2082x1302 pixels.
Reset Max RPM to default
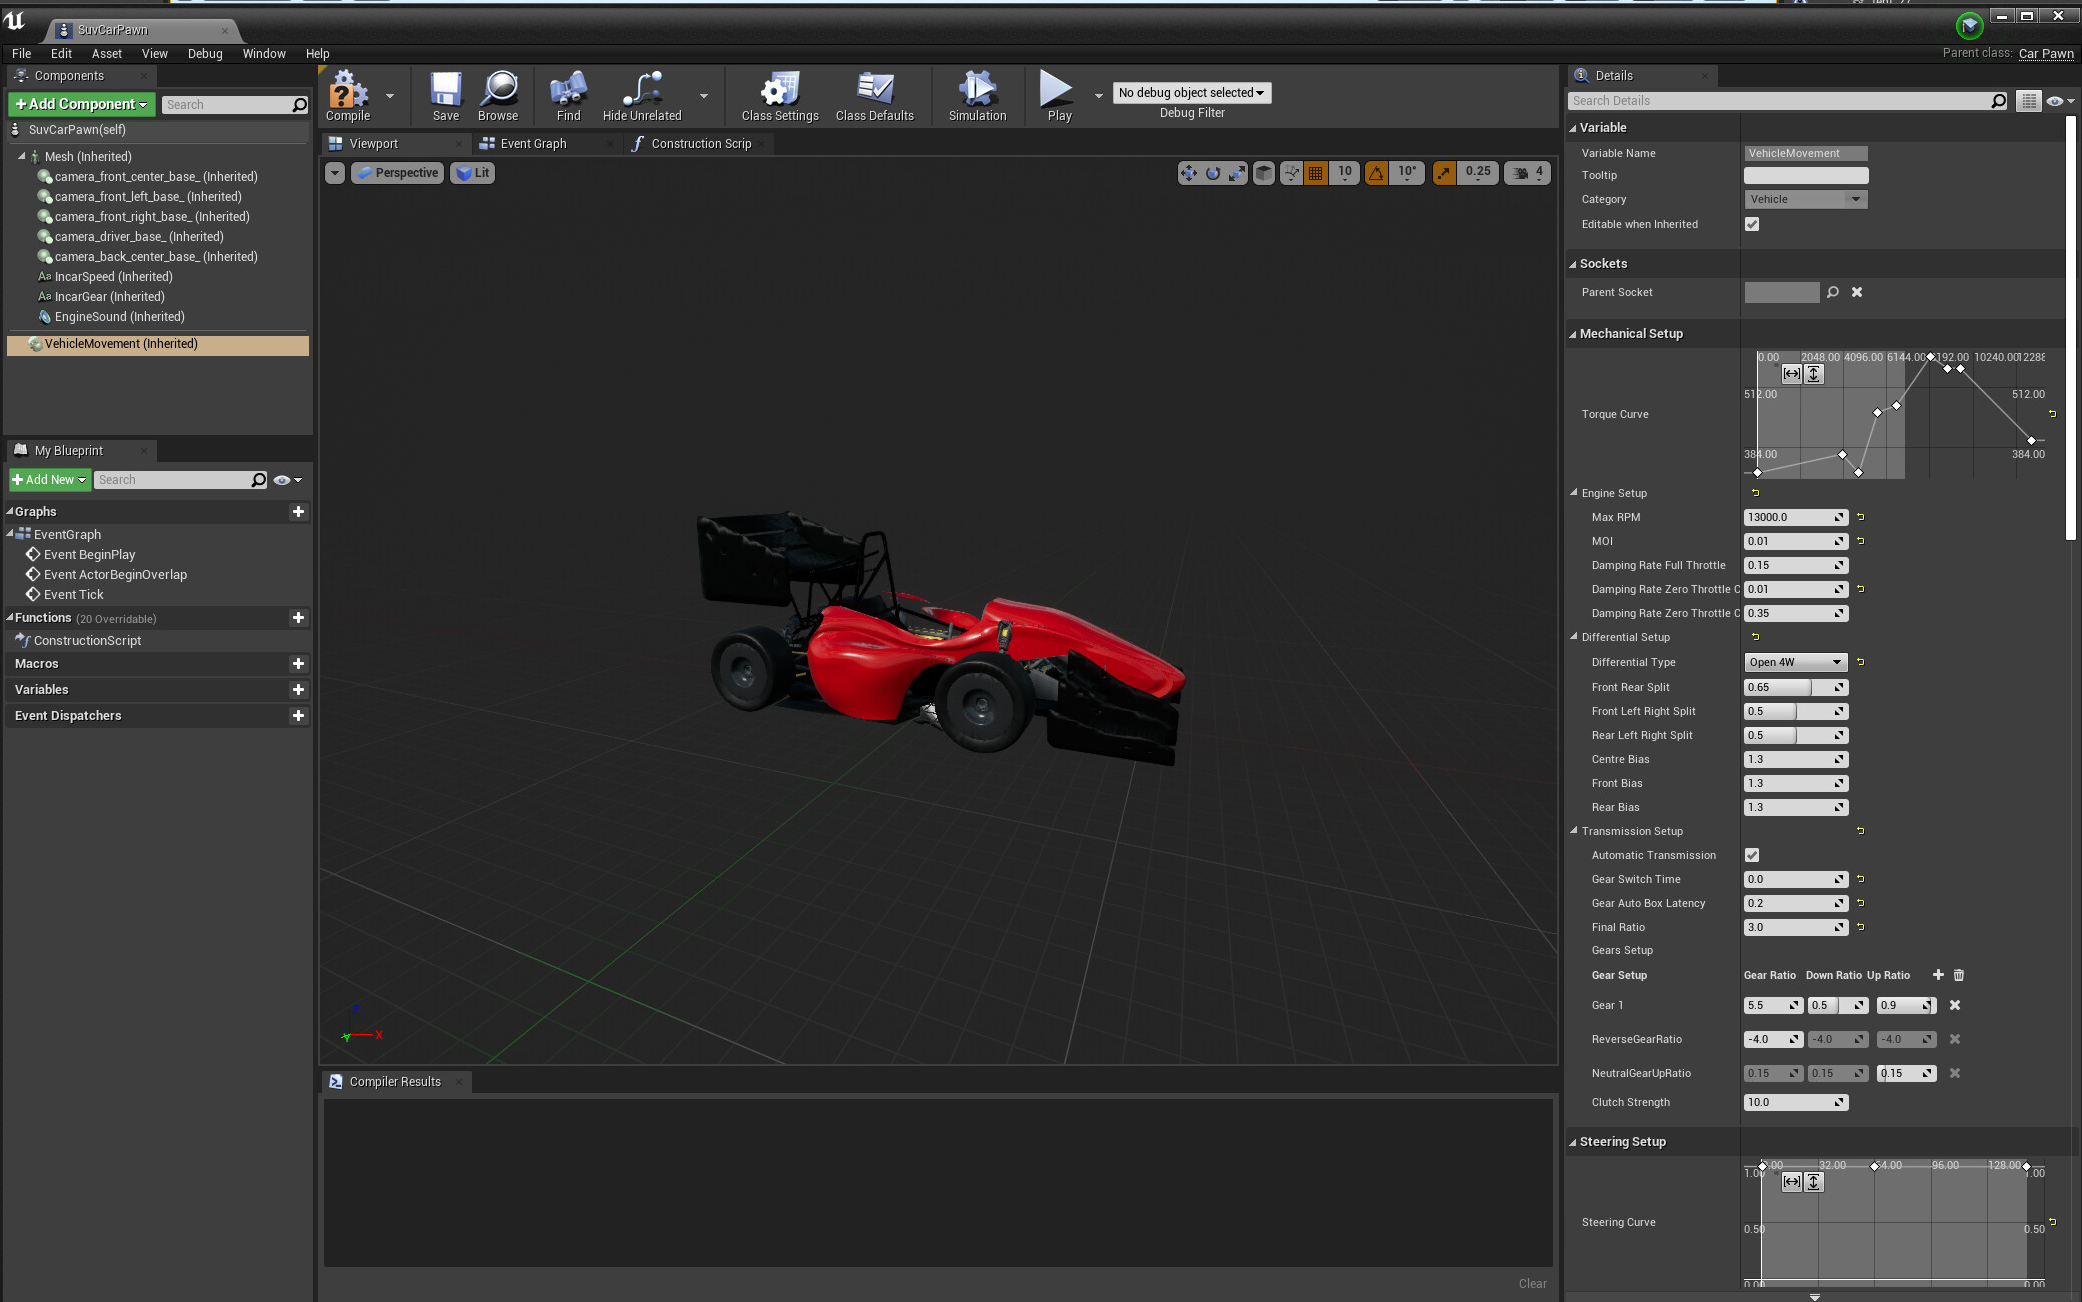1861,517
